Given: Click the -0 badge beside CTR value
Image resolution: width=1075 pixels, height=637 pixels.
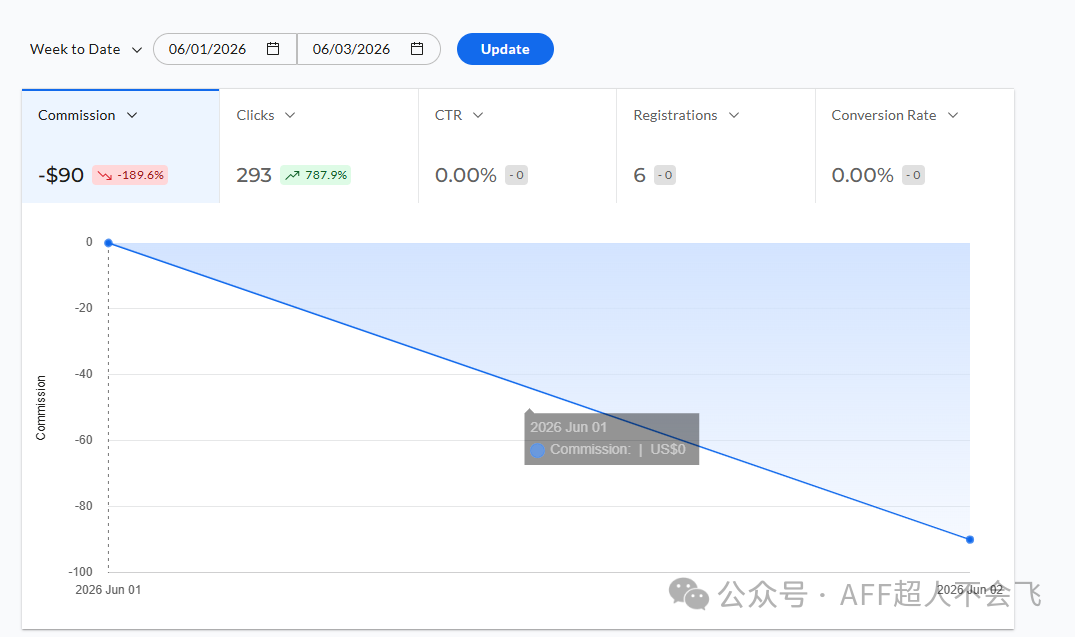Looking at the screenshot, I should pyautogui.click(x=516, y=175).
